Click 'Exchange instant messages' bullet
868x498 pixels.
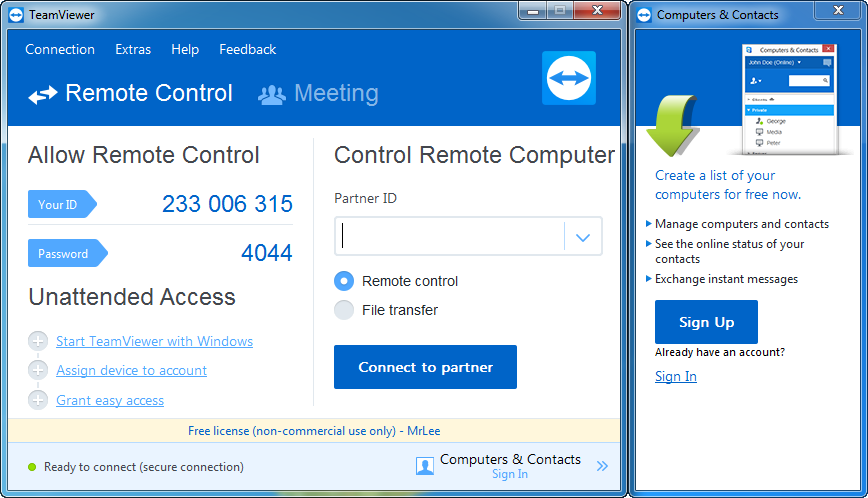pos(726,279)
